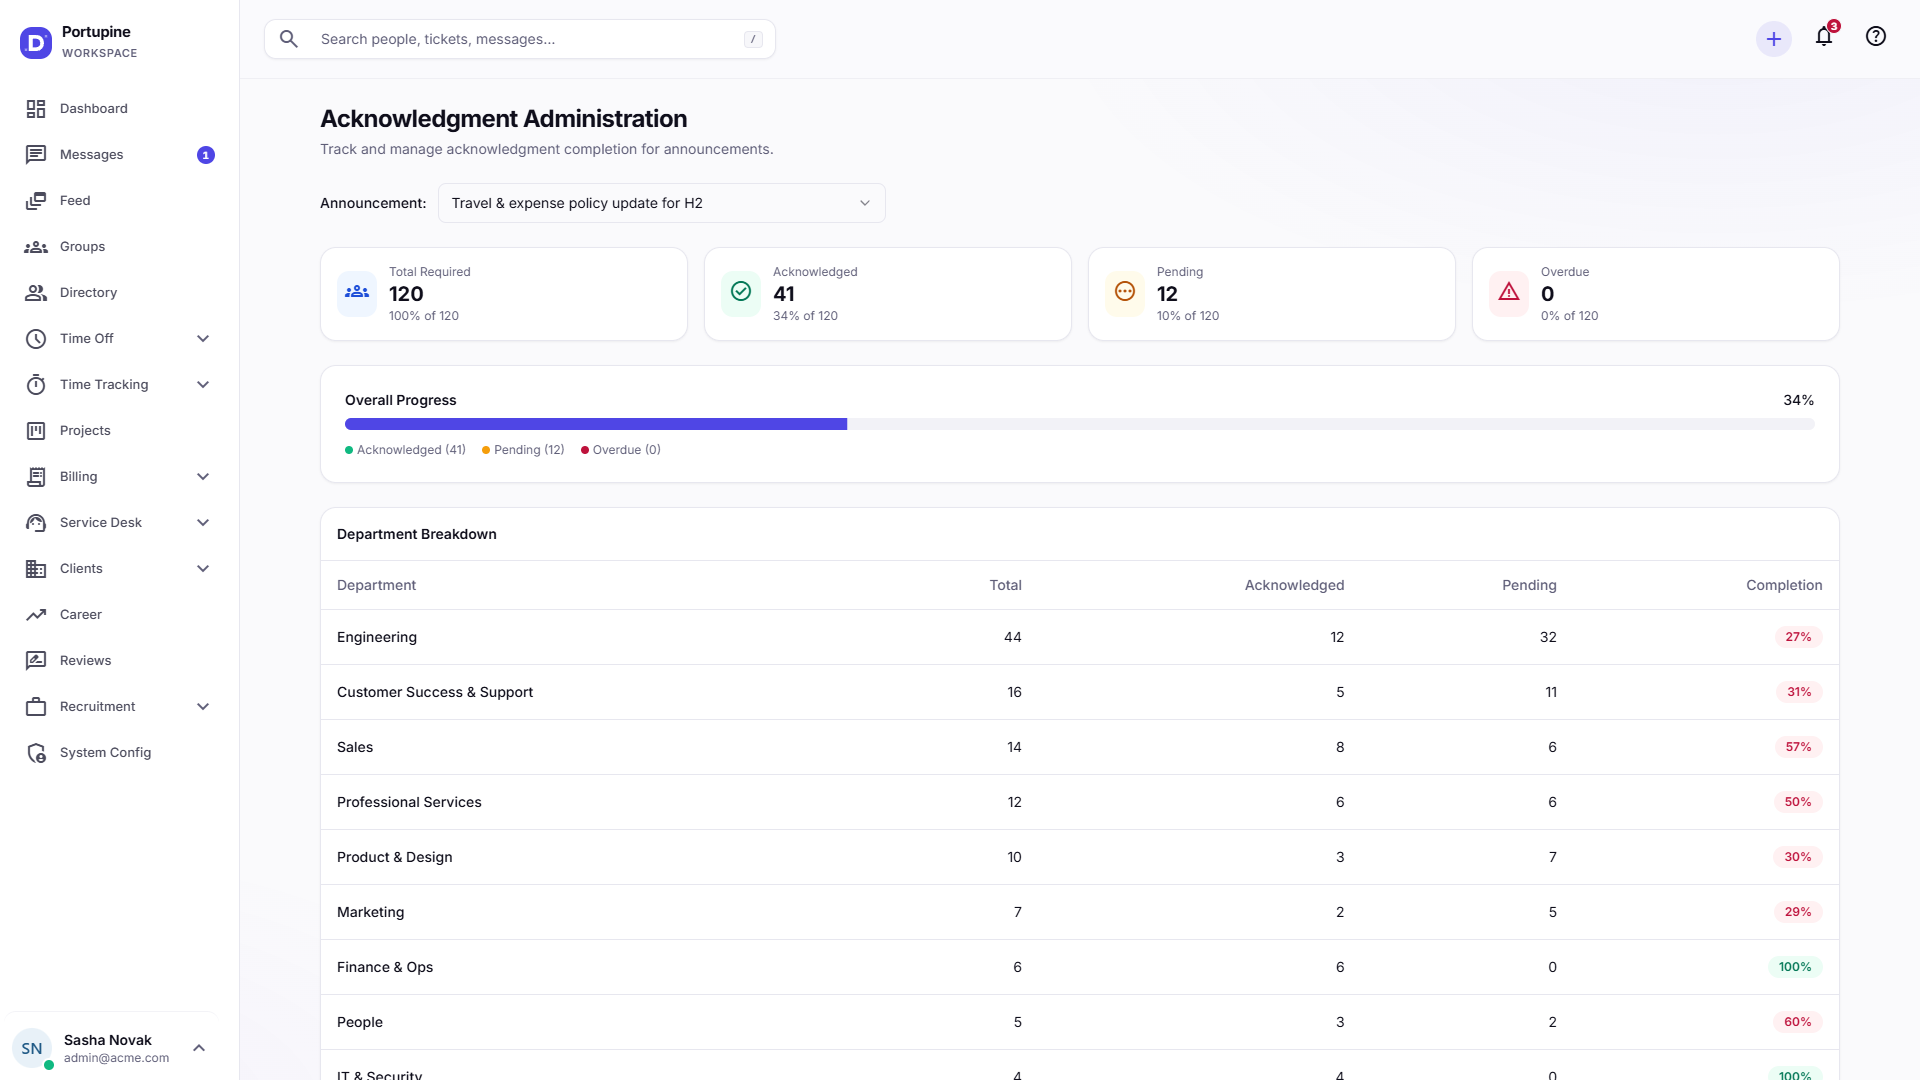Click the Overall Progress bar
The image size is (1920, 1080).
[x=1079, y=424]
